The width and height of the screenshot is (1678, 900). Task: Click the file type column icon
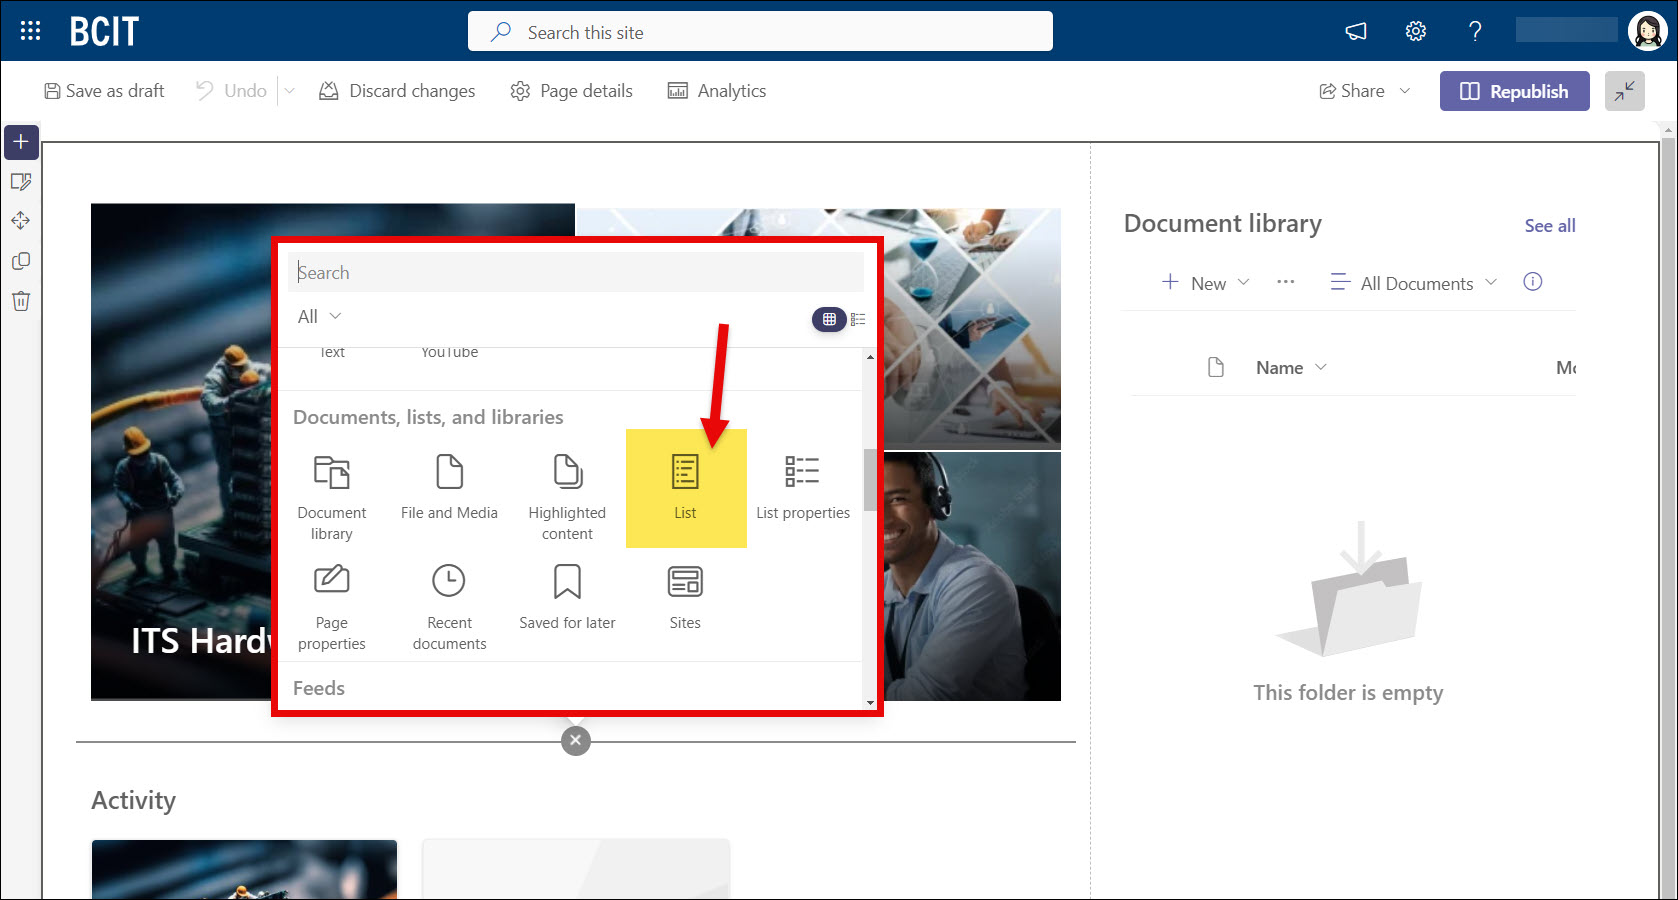pyautogui.click(x=1216, y=367)
